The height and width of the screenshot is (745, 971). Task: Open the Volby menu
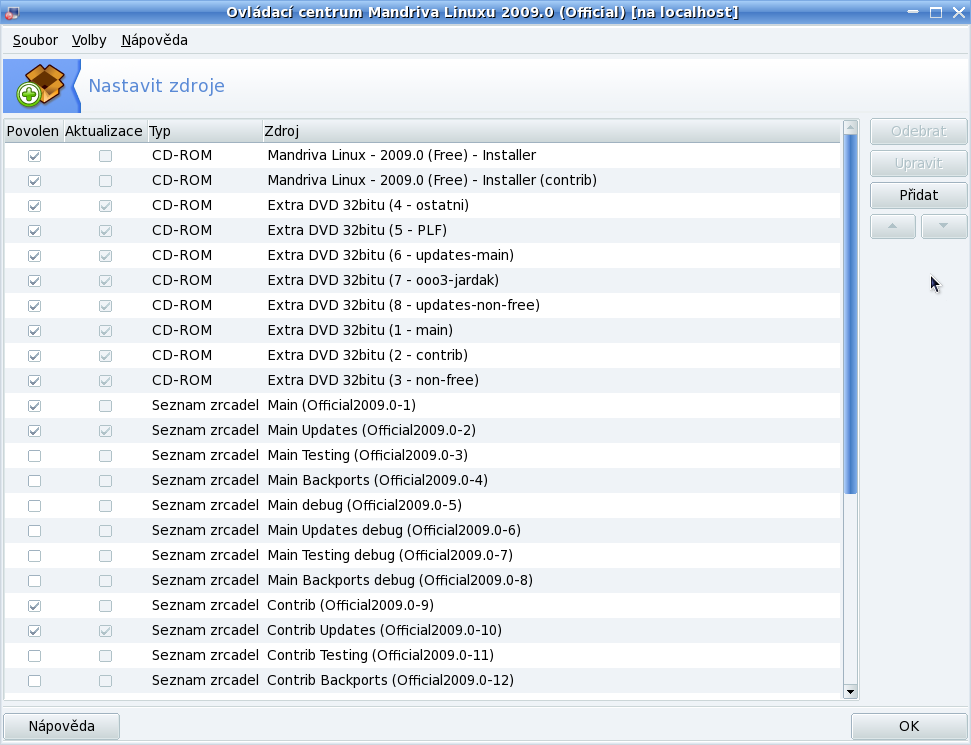click(x=89, y=40)
